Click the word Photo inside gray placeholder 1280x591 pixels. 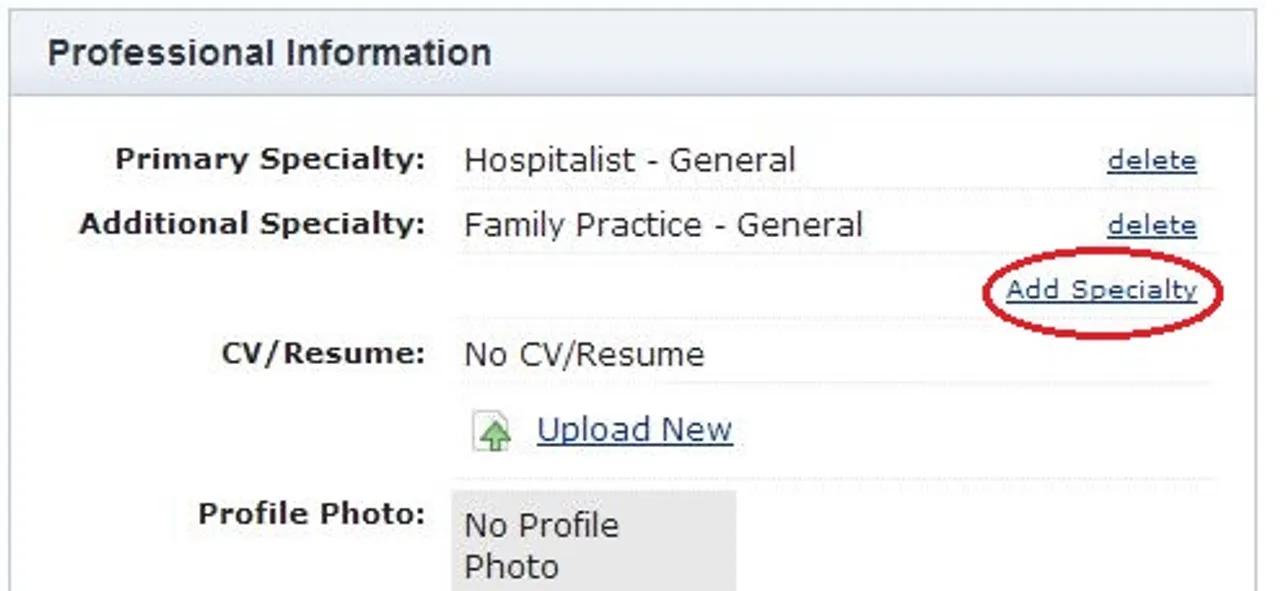click(x=511, y=567)
